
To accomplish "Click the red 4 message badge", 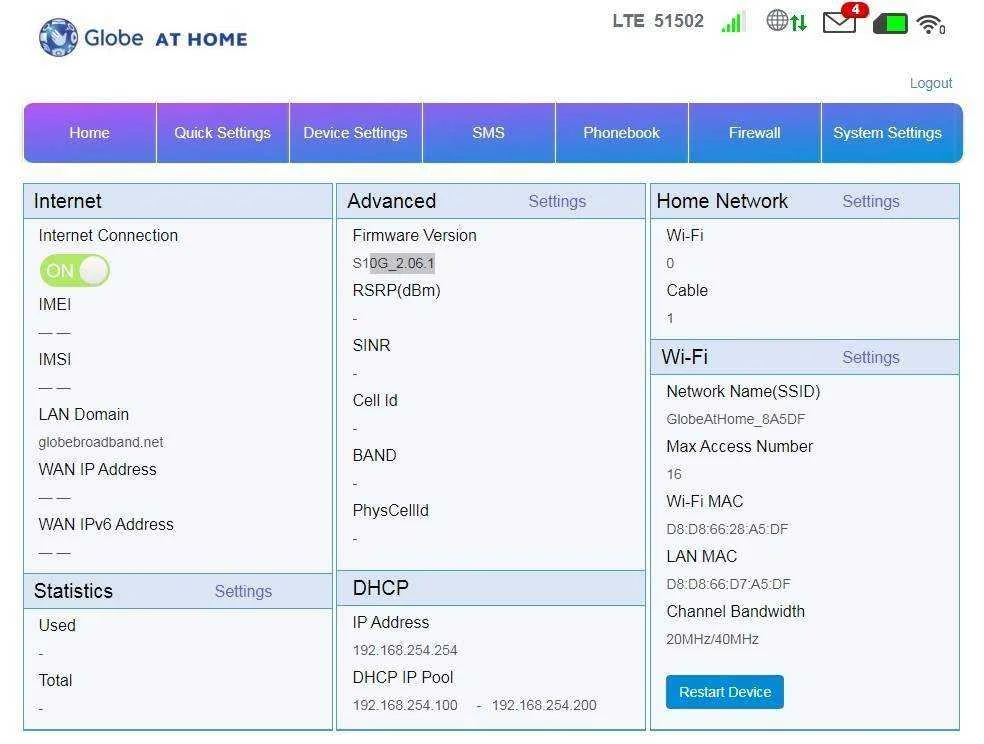I will click(x=855, y=9).
